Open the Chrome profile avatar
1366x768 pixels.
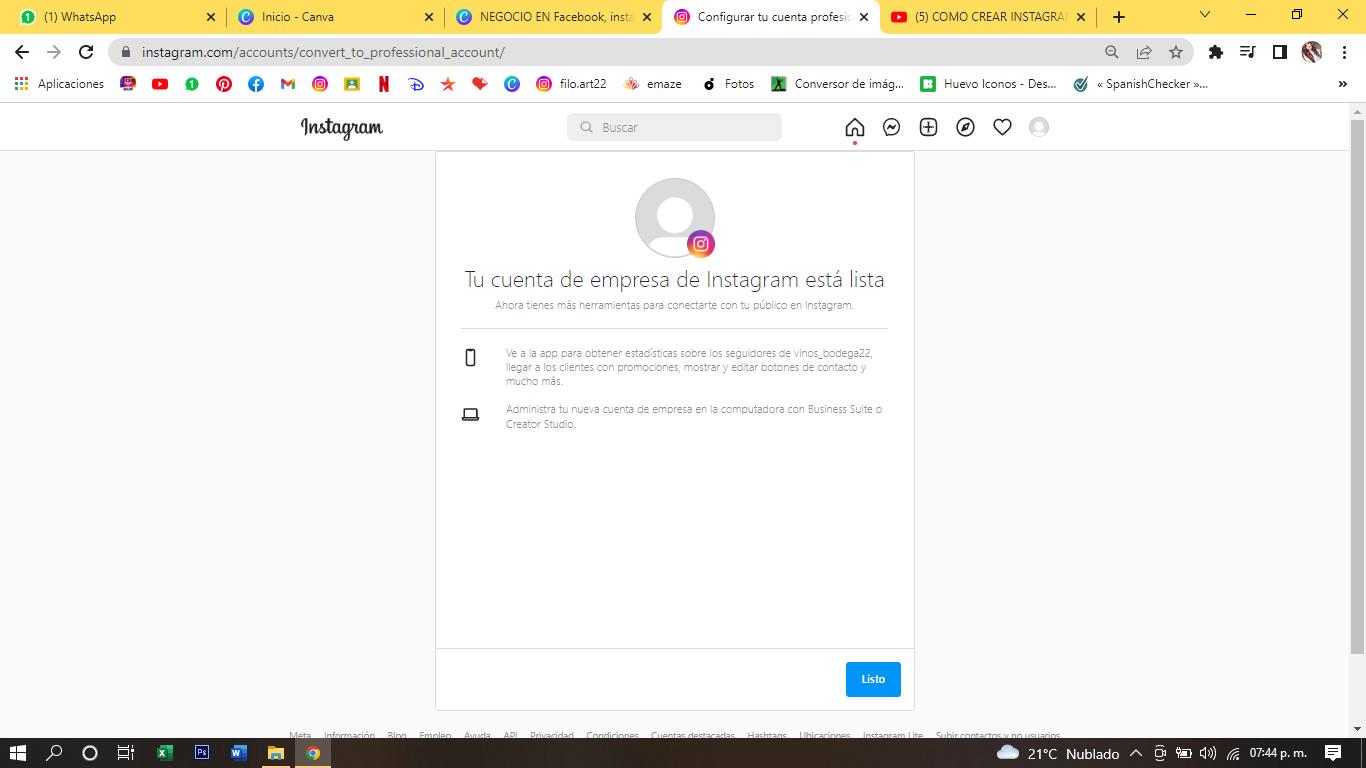pos(1312,52)
